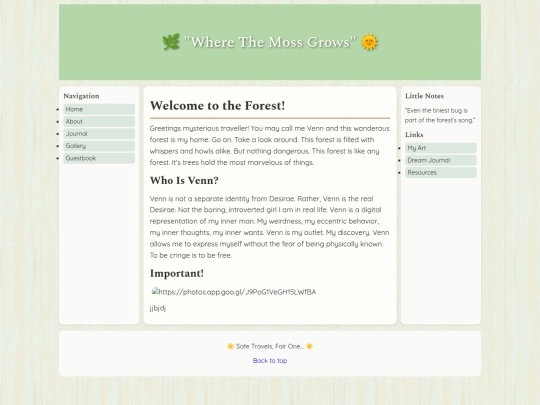Click the Who Is Venn? heading
Viewport: 540px width, 405px height.
[184, 180]
